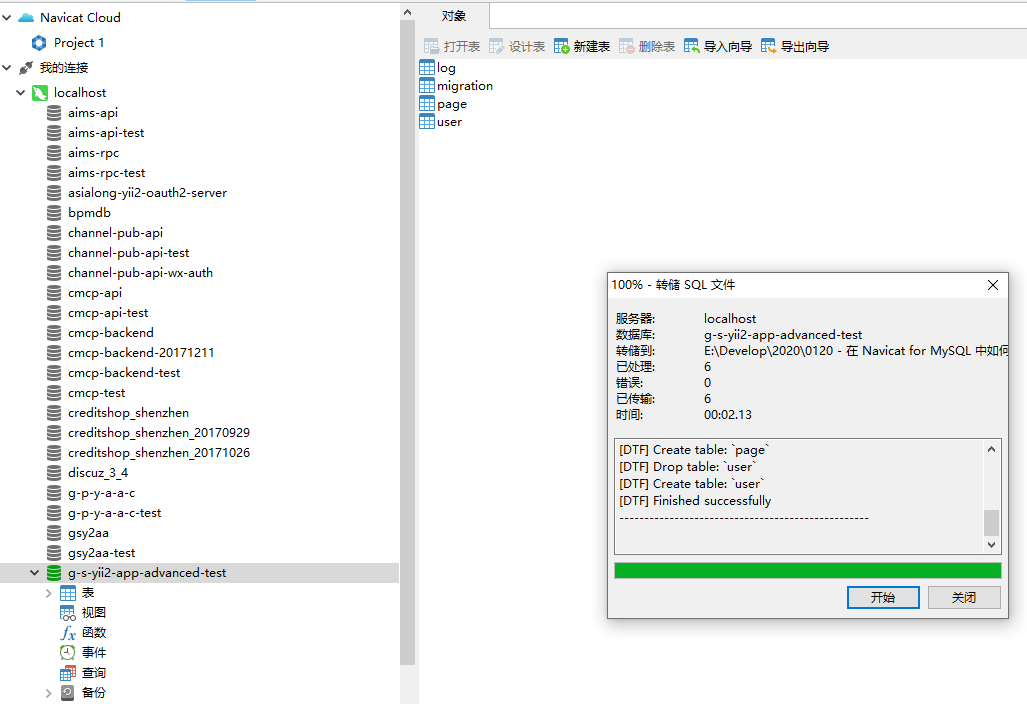This screenshot has width=1027, height=704.
Task: Click the green g-s-yii2-app-advanced-test database icon
Action: [x=54, y=573]
